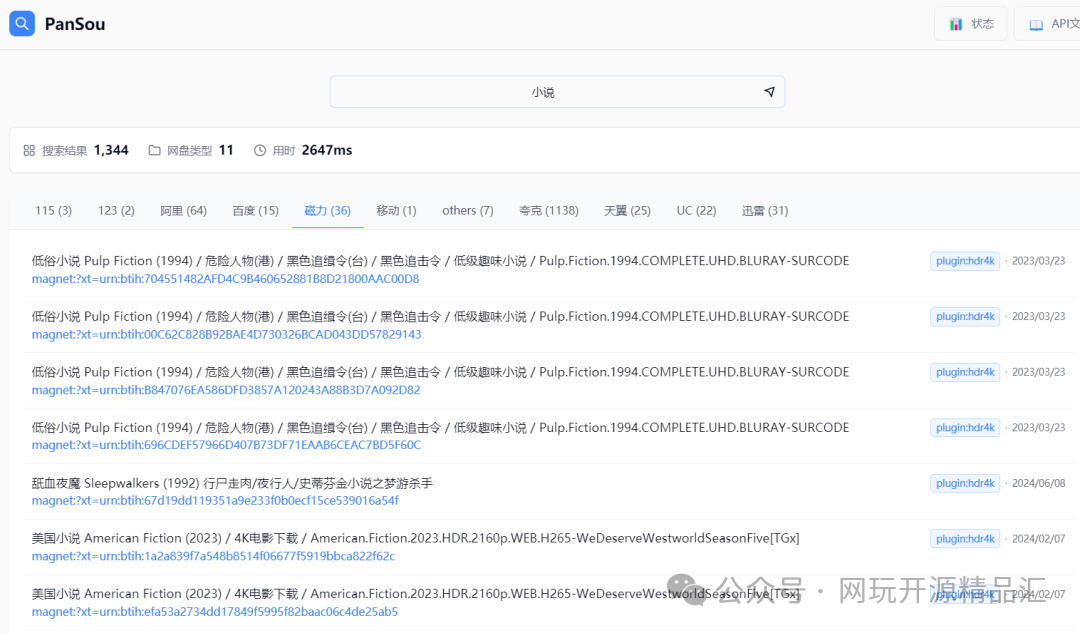Click the plugin:hdr4k badge on the first result
Viewport: 1080px width, 633px height.
[x=964, y=260]
